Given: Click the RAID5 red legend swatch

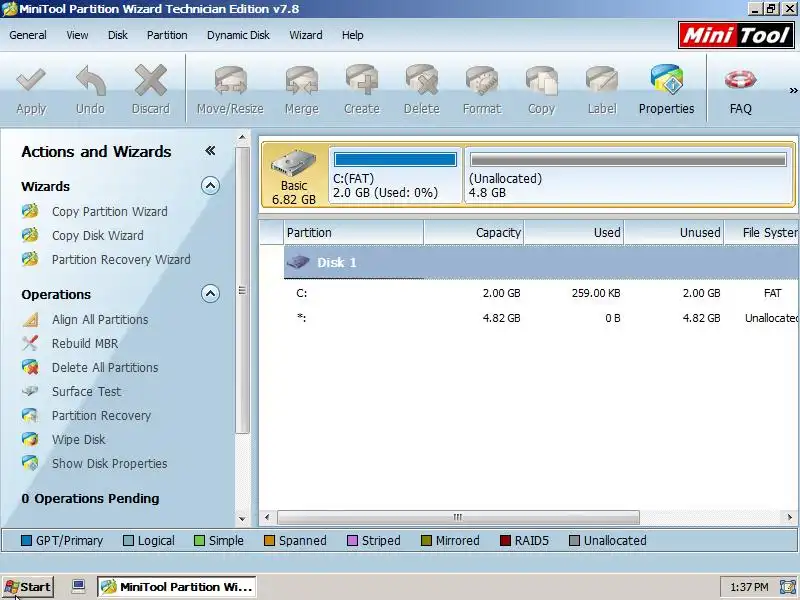Looking at the screenshot, I should pos(505,540).
